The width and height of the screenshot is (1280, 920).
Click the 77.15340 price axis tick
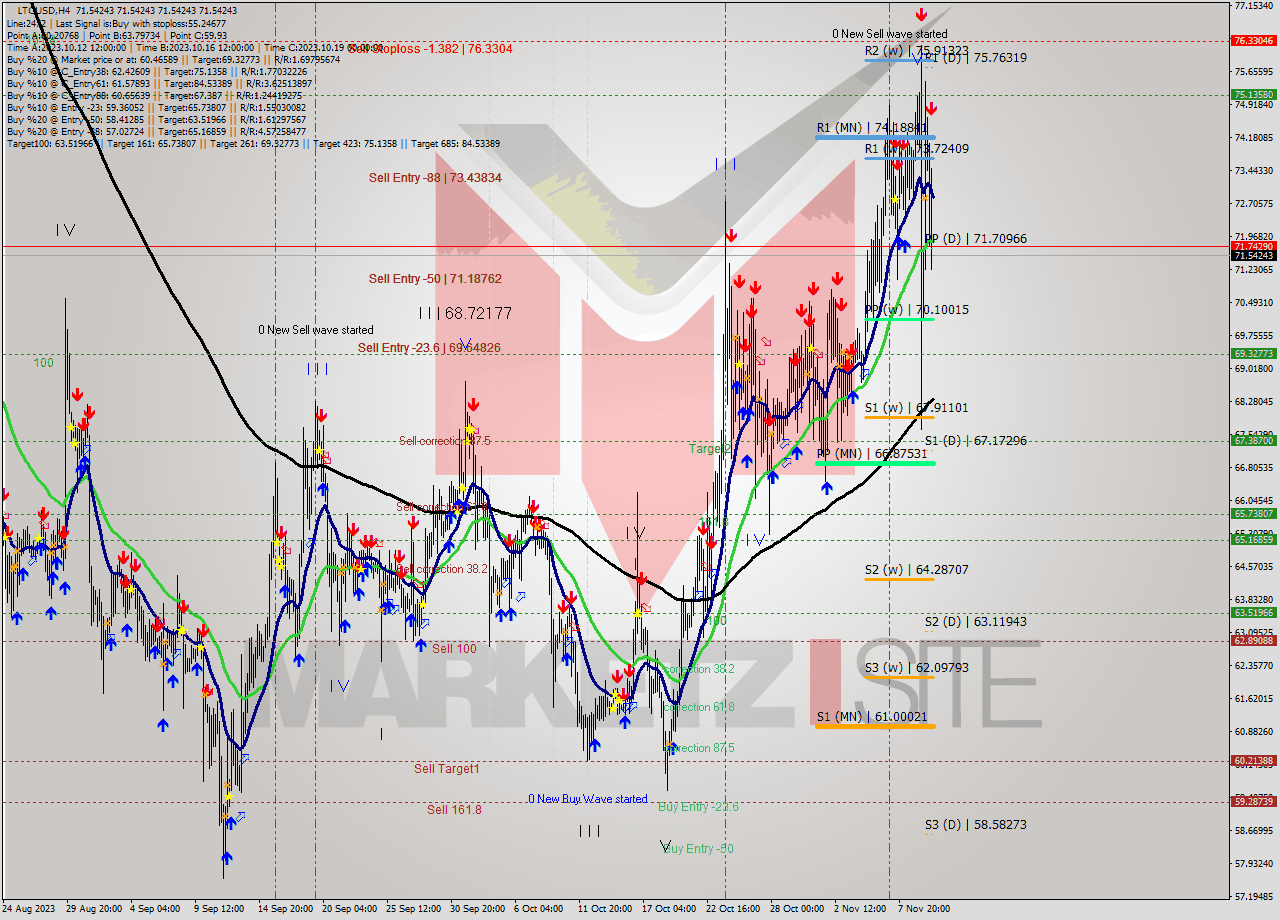coord(1253,6)
